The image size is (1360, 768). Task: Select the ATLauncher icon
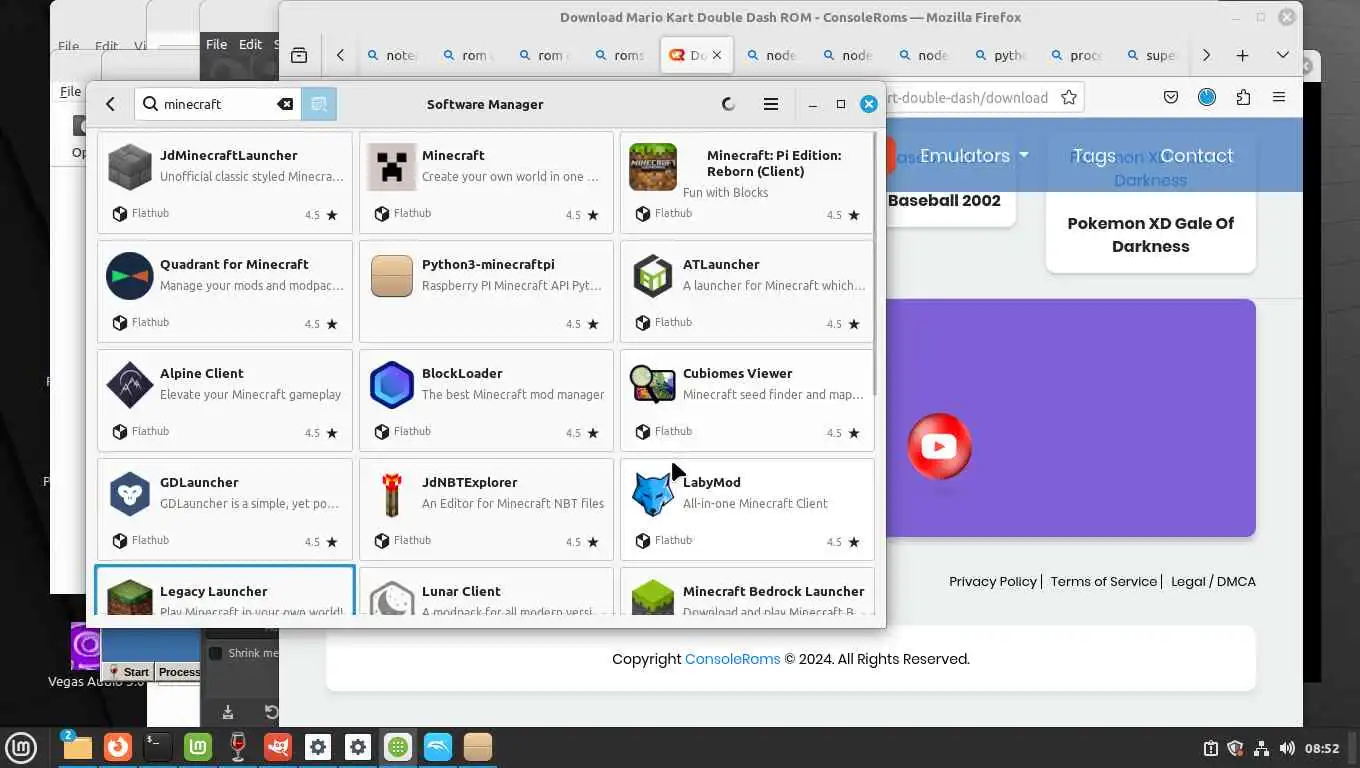point(653,276)
